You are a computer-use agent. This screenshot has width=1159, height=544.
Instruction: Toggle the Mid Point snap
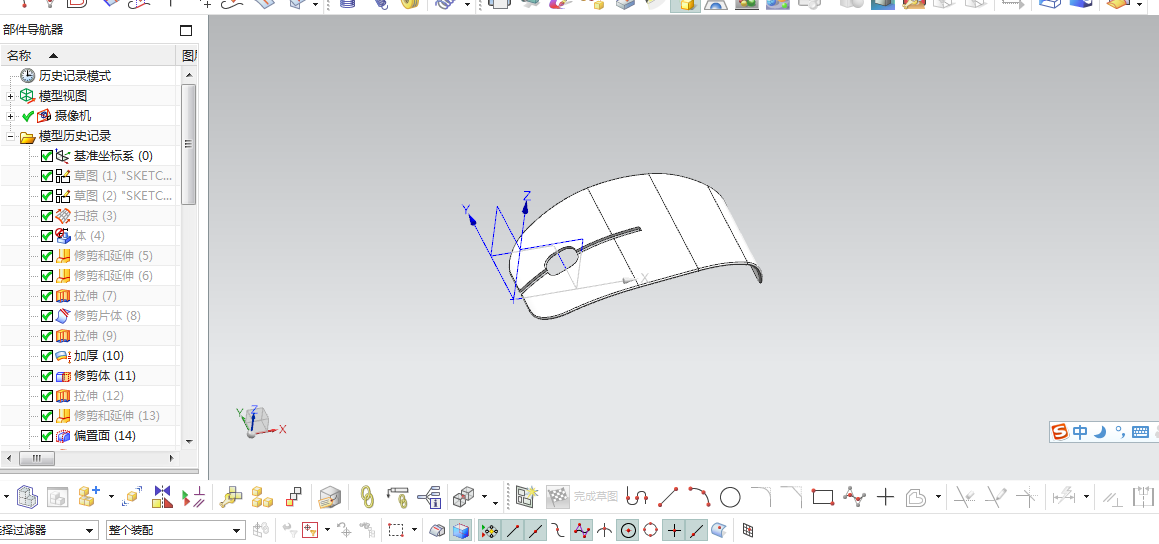pos(536,530)
